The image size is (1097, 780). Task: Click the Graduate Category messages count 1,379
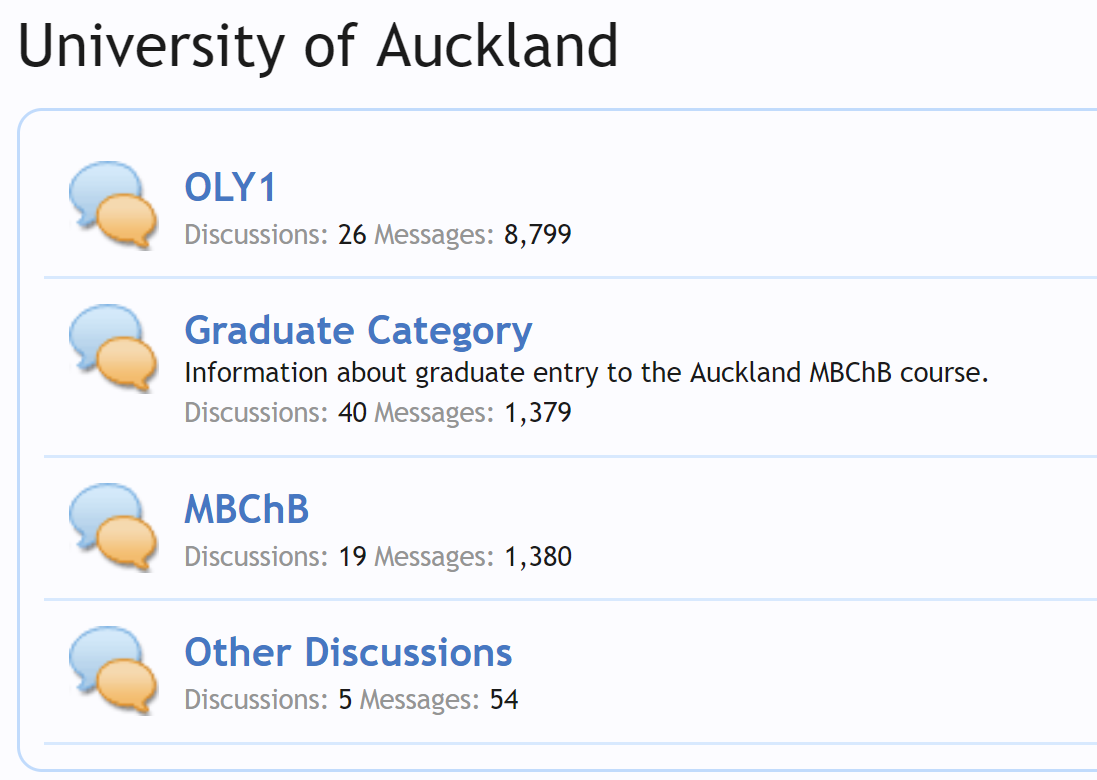538,412
